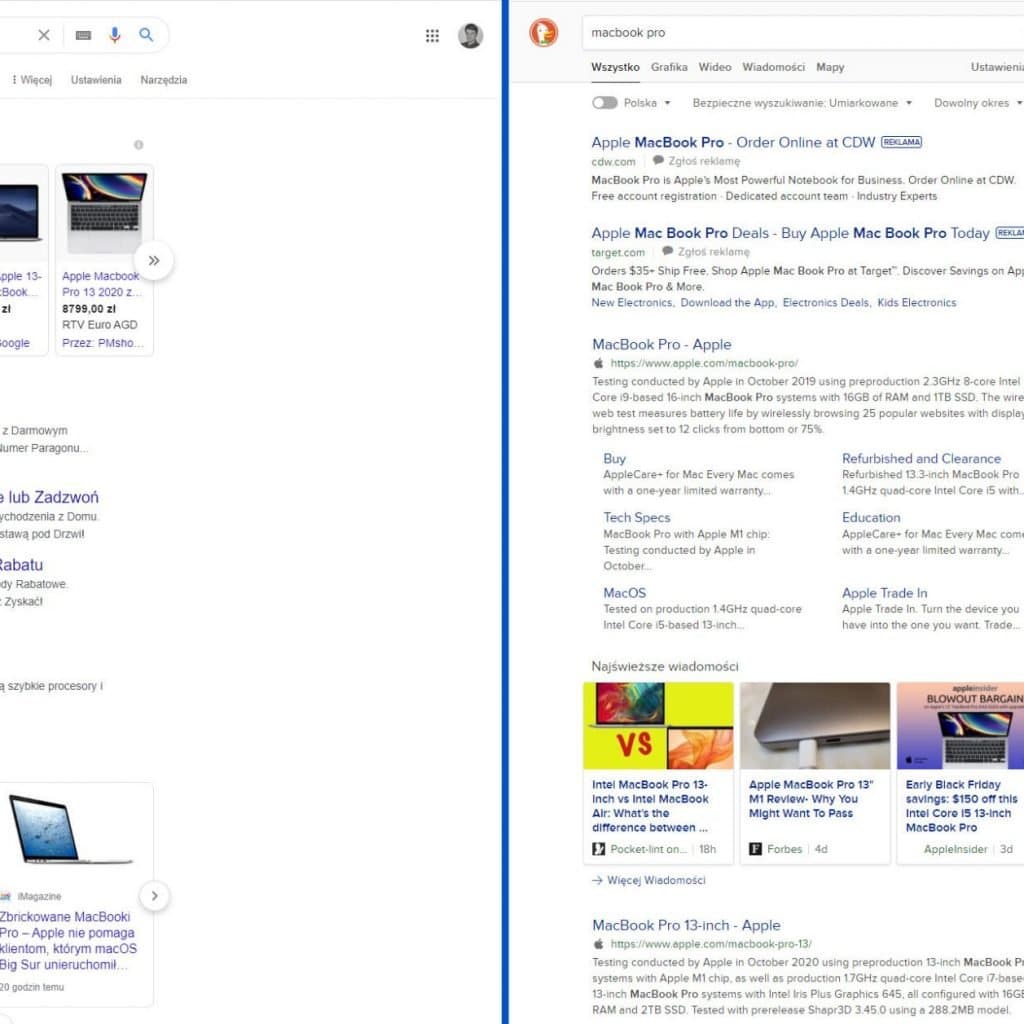
Task: Click Więcej Wiadomości link
Action: tap(648, 880)
